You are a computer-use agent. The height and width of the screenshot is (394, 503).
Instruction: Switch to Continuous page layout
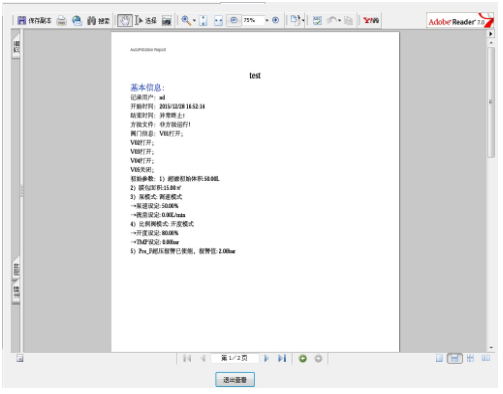pyautogui.click(x=455, y=359)
